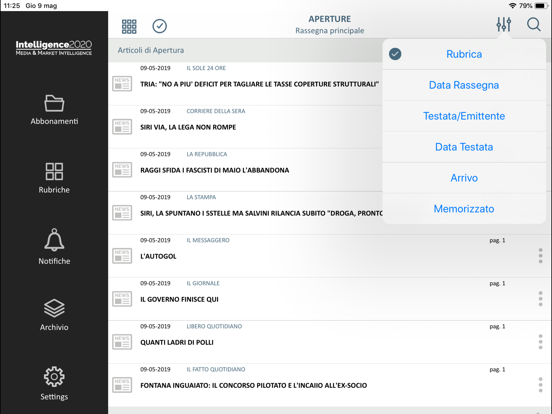
Task: Open article SIRI VIA, LA LEGA NON ROMPE
Action: click(188, 127)
